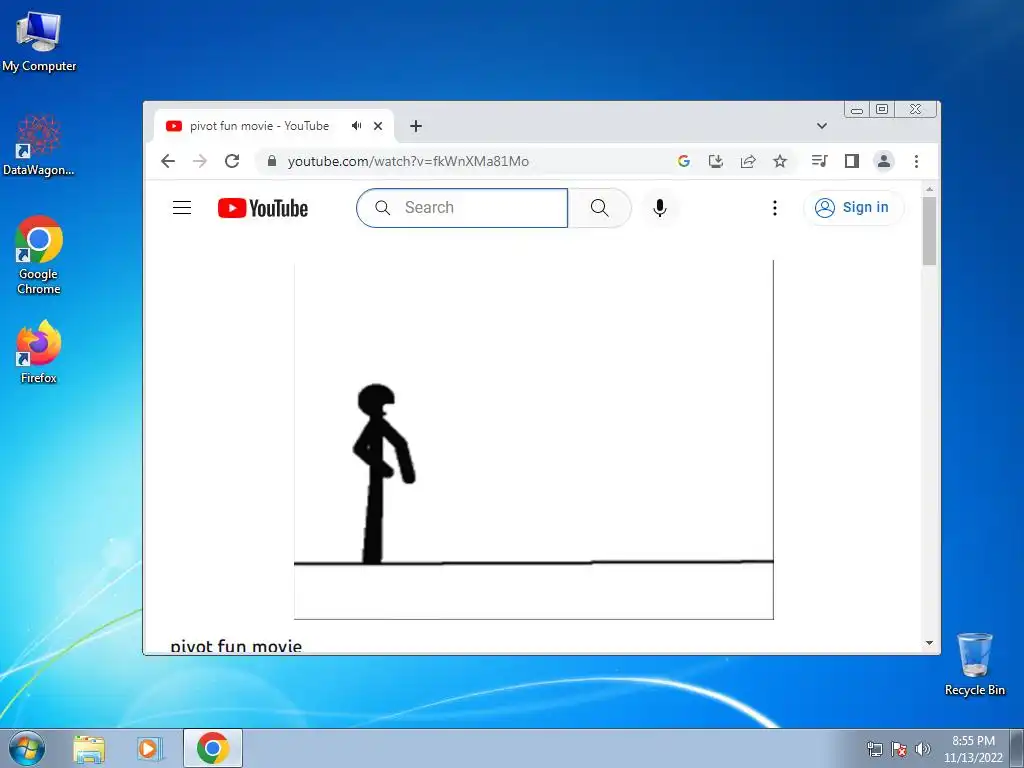View site information lock icon
The width and height of the screenshot is (1024, 768).
(x=272, y=161)
